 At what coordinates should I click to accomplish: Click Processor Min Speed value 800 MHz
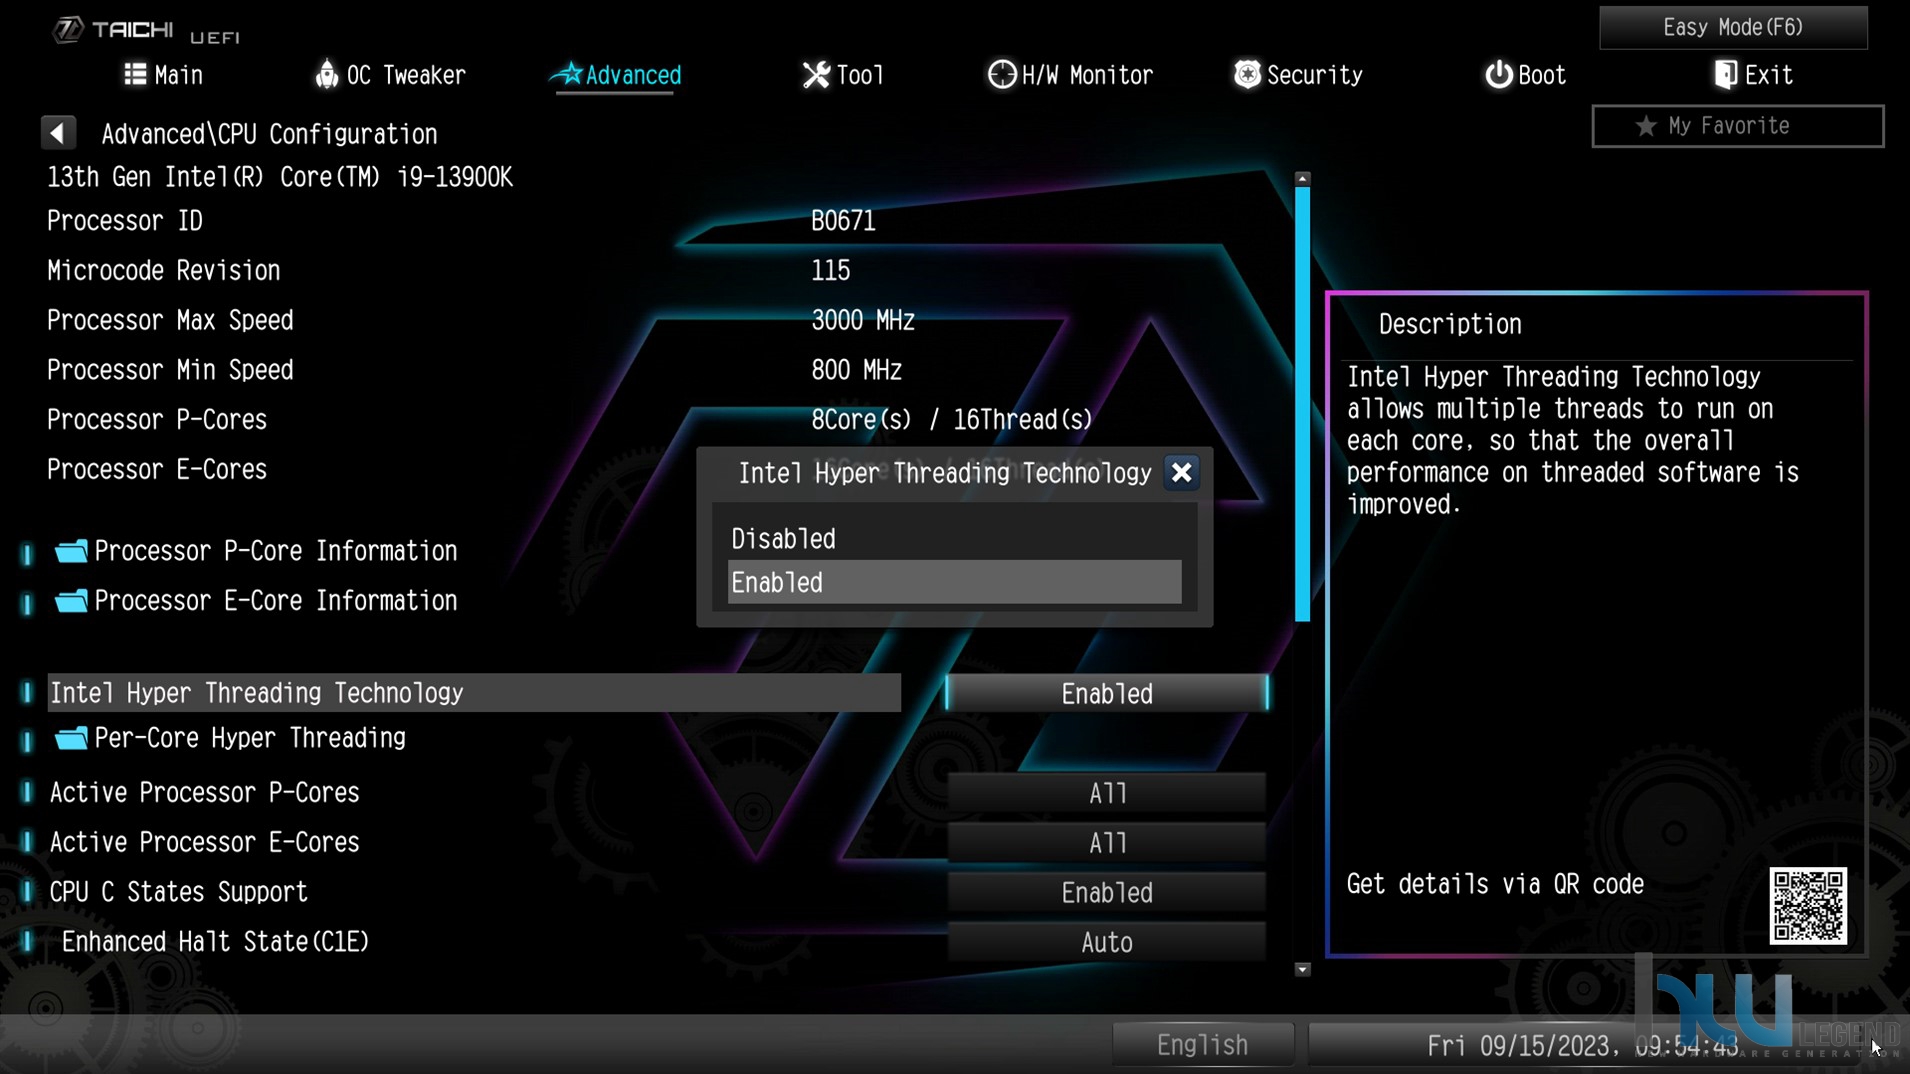[x=856, y=370]
